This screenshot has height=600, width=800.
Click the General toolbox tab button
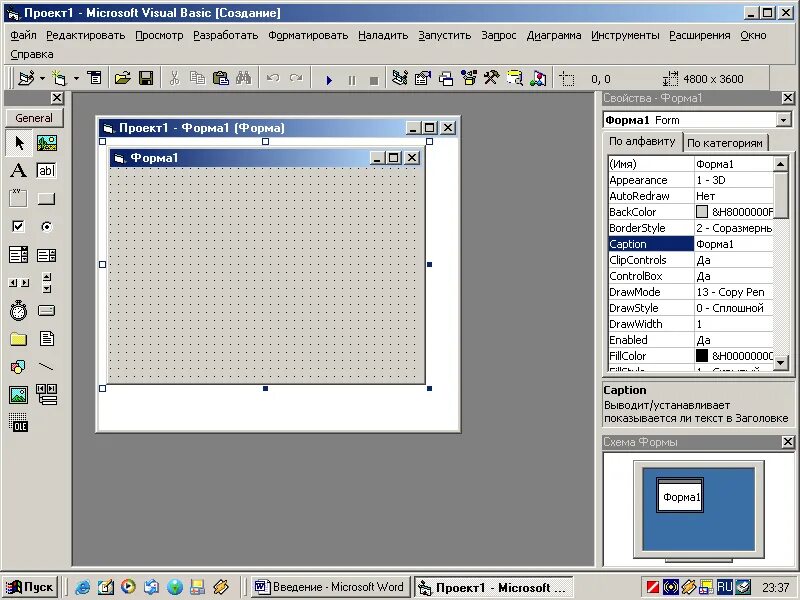pos(34,118)
